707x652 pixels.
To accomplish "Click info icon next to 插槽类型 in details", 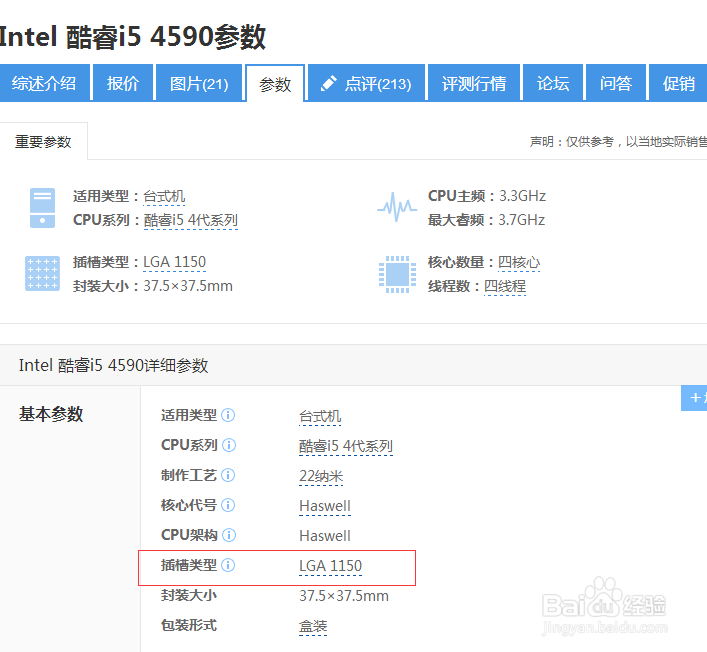I will coord(228,565).
